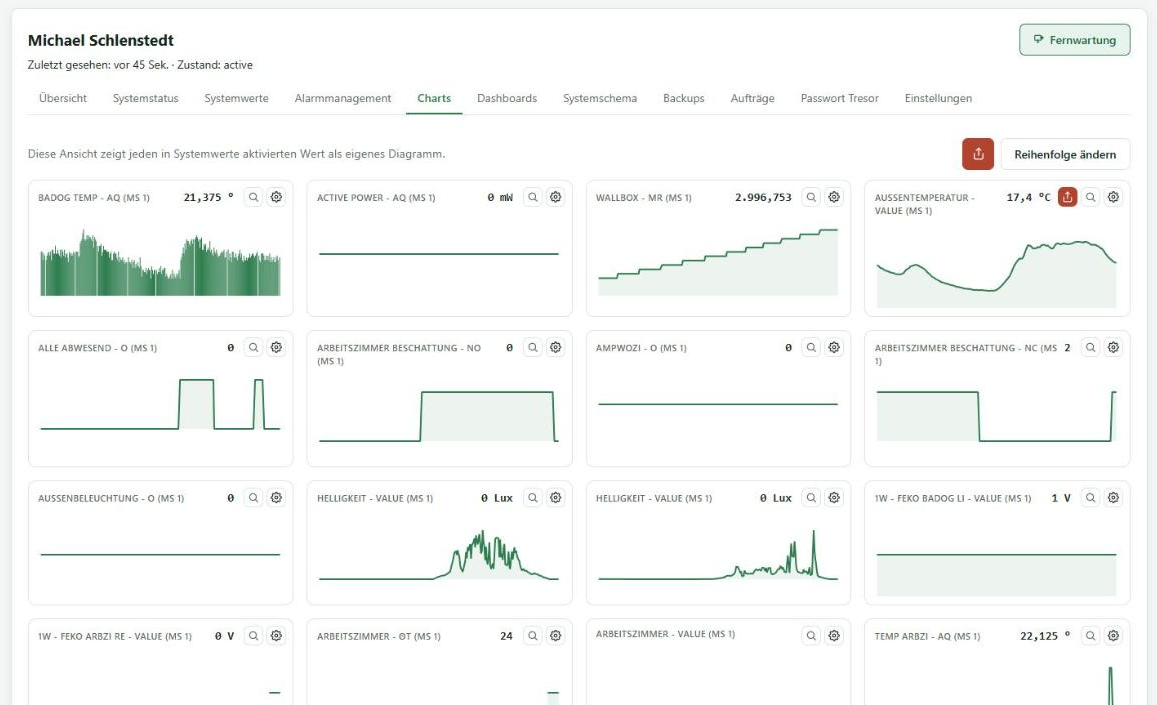Open AMPWOZI - O settings gear
The image size is (1157, 705).
click(x=834, y=347)
